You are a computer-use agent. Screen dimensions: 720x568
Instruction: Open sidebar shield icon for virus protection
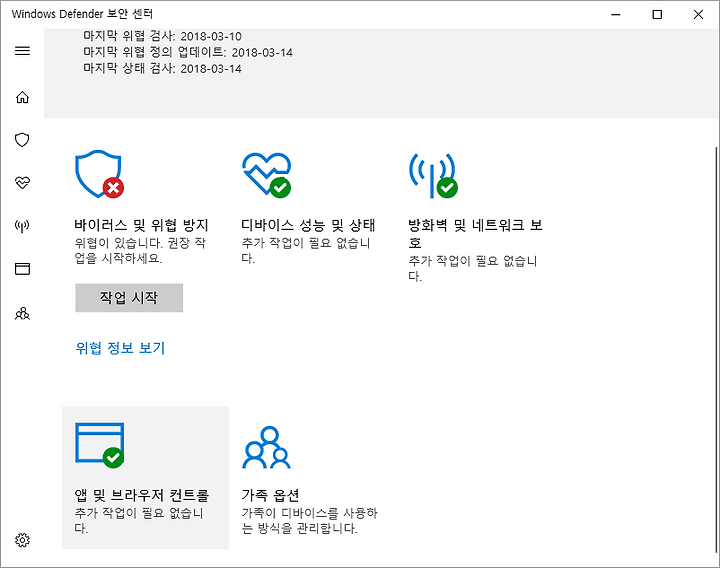(22, 140)
